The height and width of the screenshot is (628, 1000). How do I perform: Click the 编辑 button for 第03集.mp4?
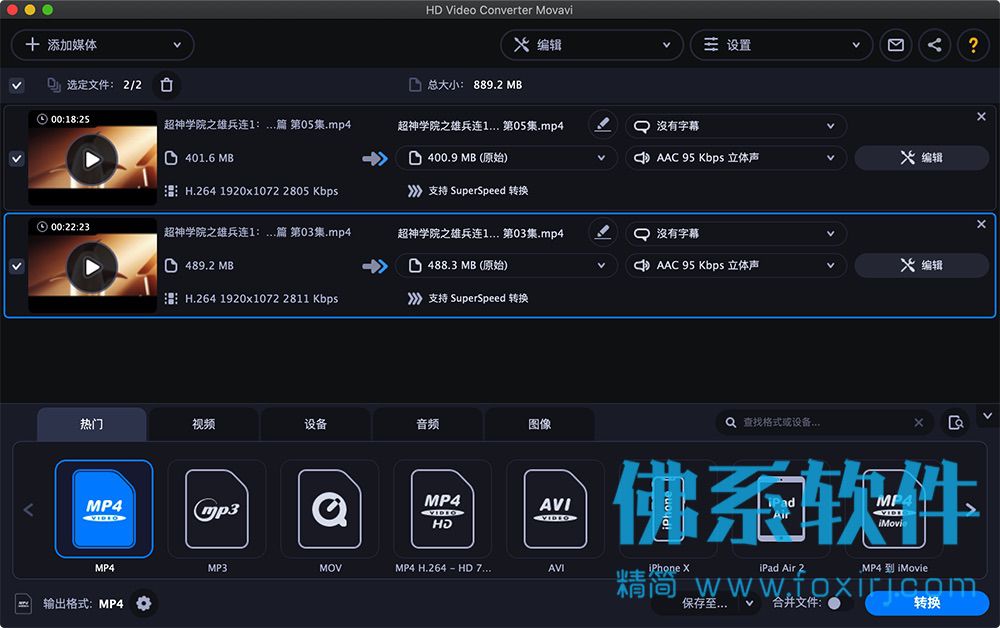(x=922, y=266)
